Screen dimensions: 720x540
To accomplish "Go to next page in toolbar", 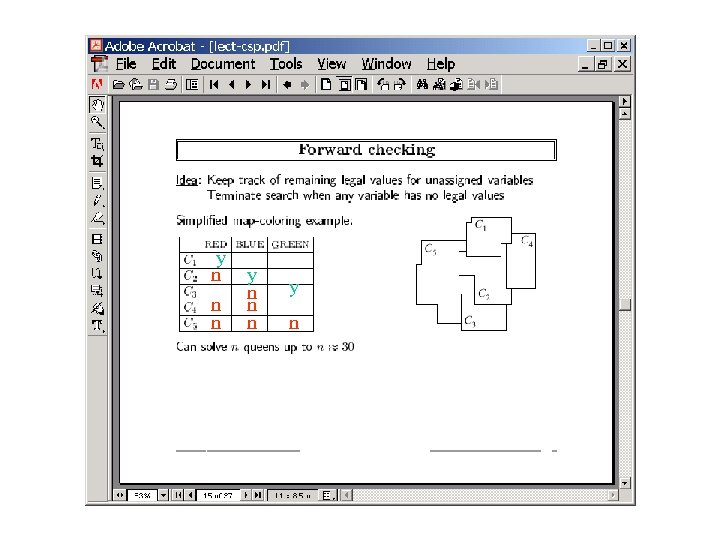I will click(248, 84).
